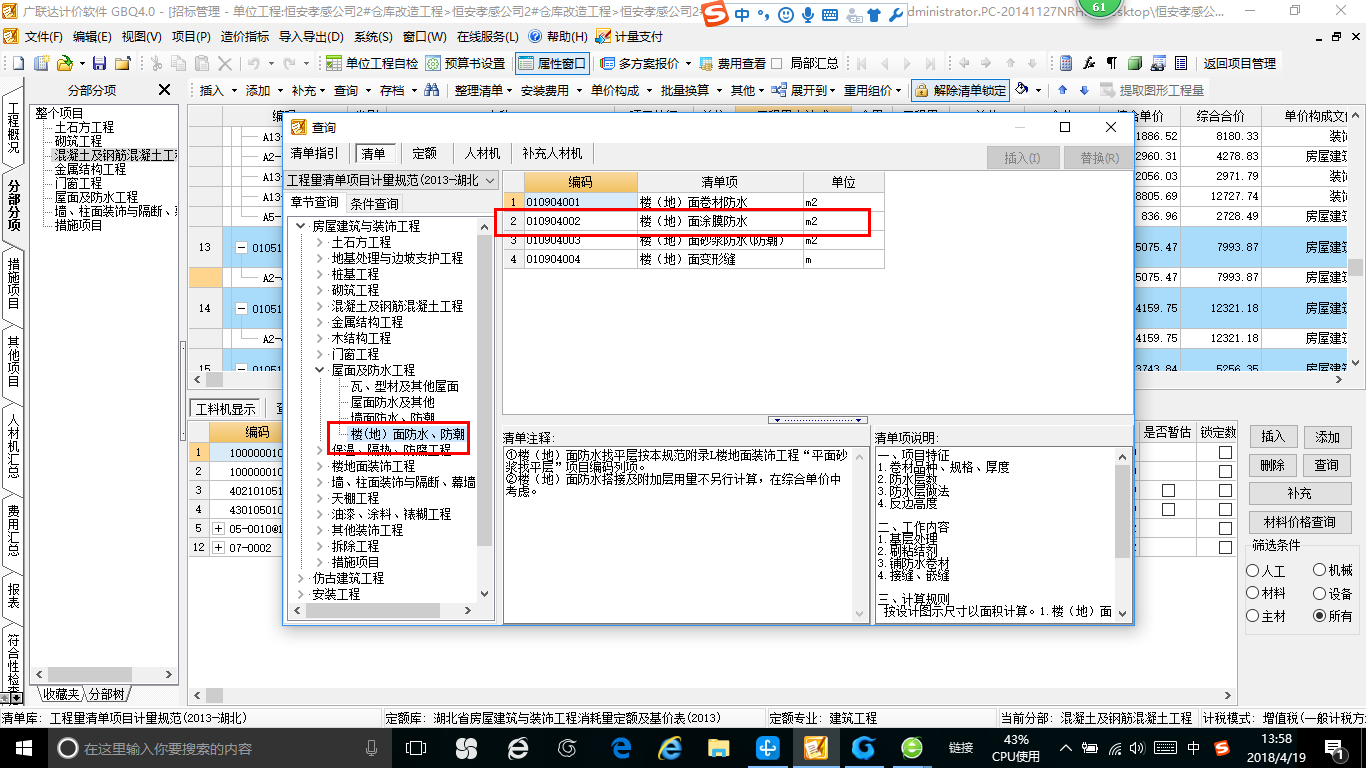Switch to the 条件查询 tab
This screenshot has width=1366, height=768.
374,203
